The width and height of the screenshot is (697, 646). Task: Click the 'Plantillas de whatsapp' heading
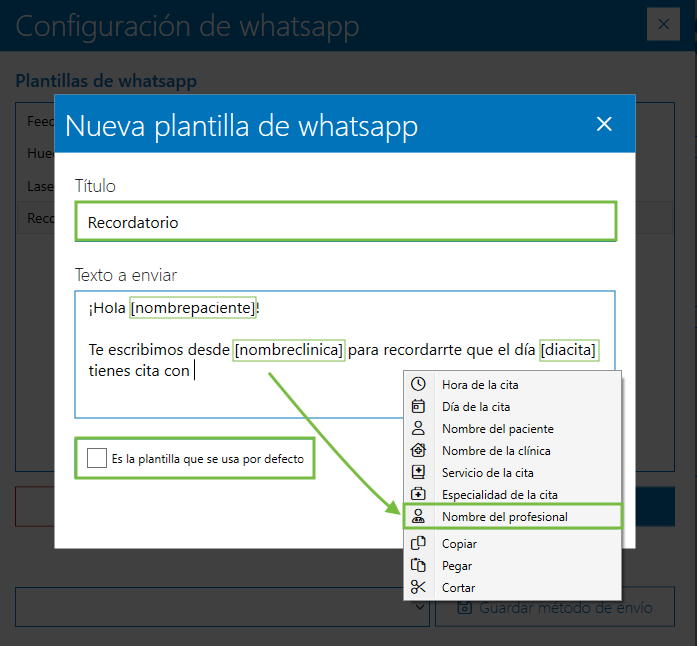pyautogui.click(x=106, y=81)
